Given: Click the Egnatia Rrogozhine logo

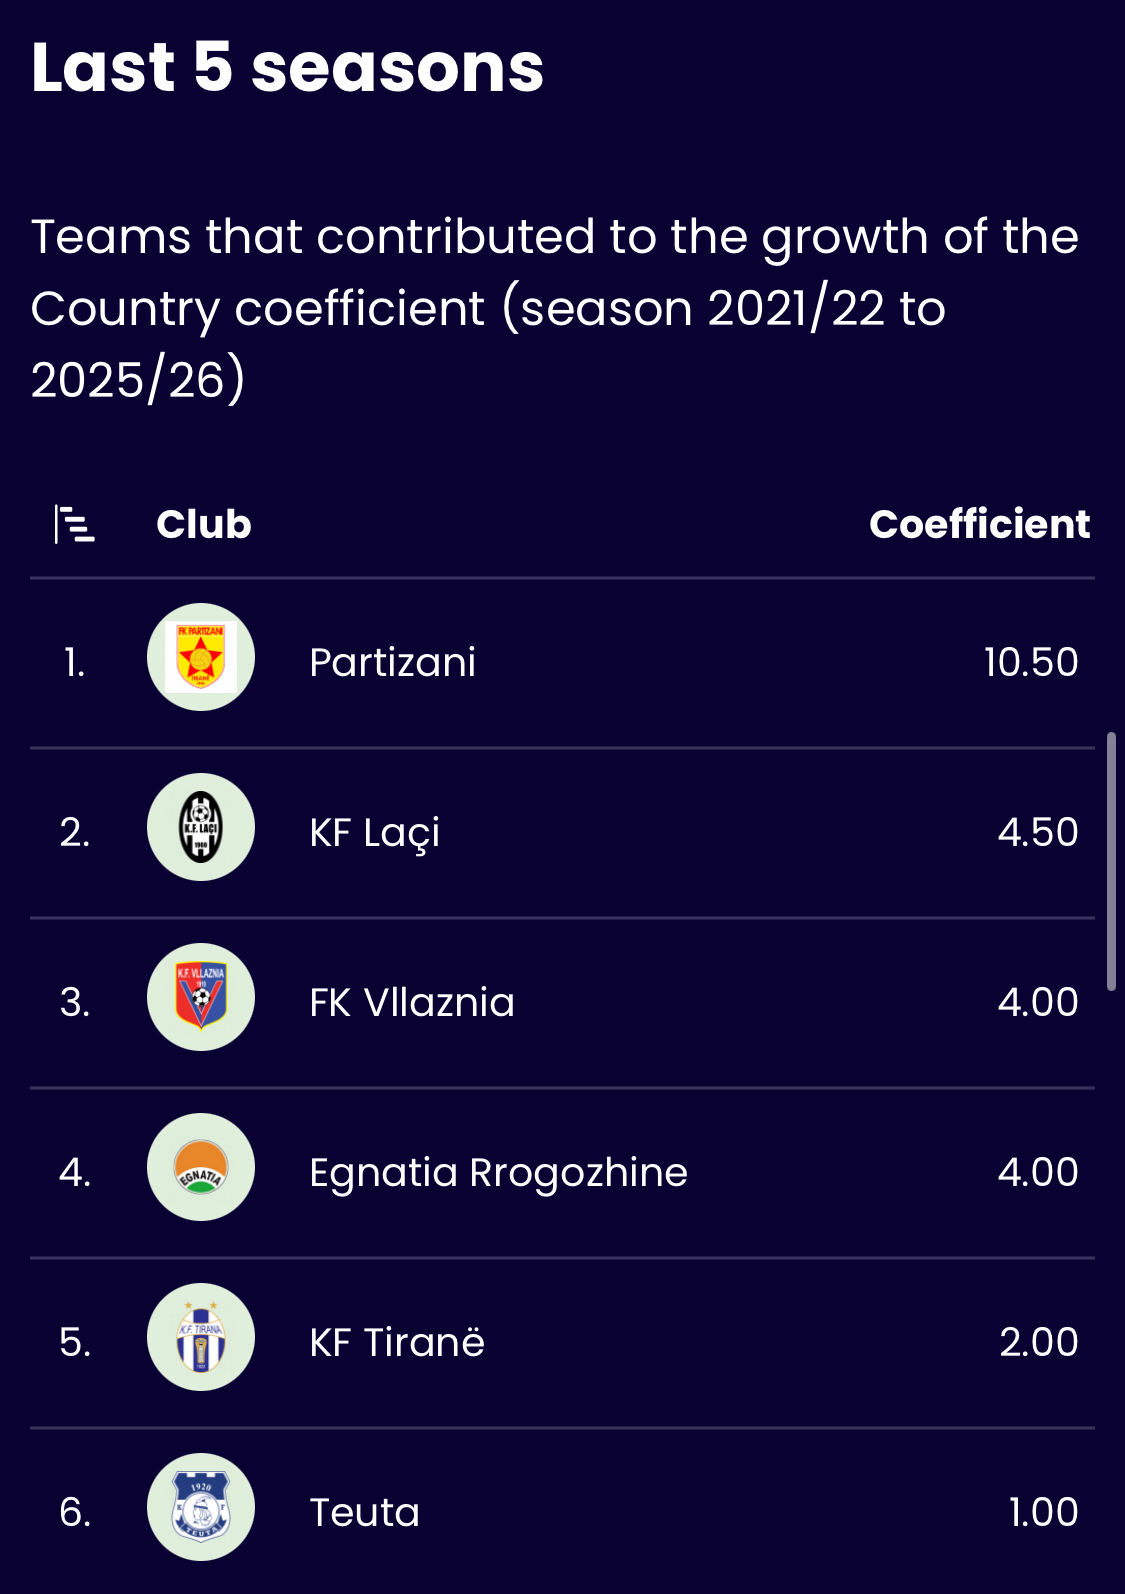Looking at the screenshot, I should click(x=201, y=1167).
